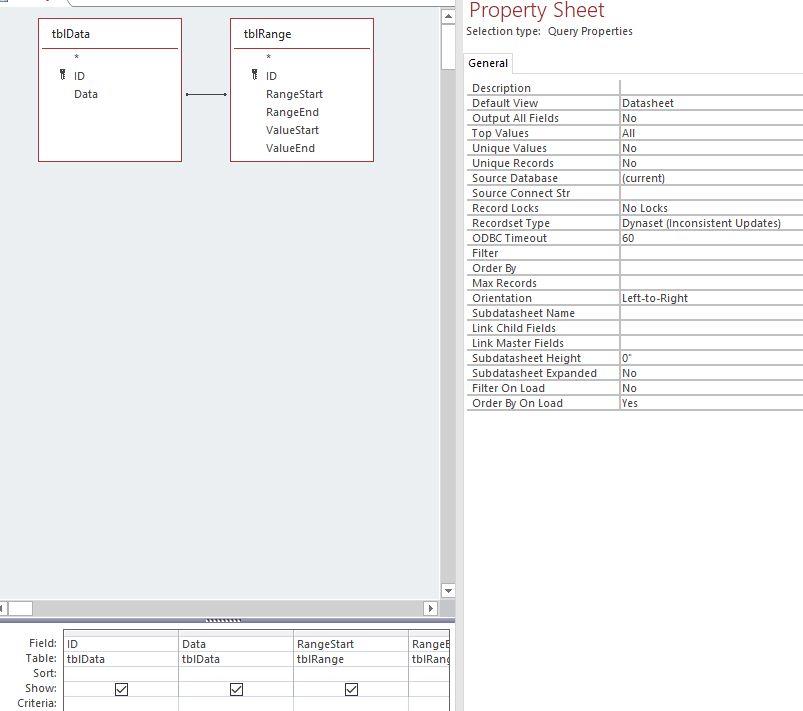The image size is (803, 711).
Task: Click the Sort cell of the Data column
Action: pos(236,674)
